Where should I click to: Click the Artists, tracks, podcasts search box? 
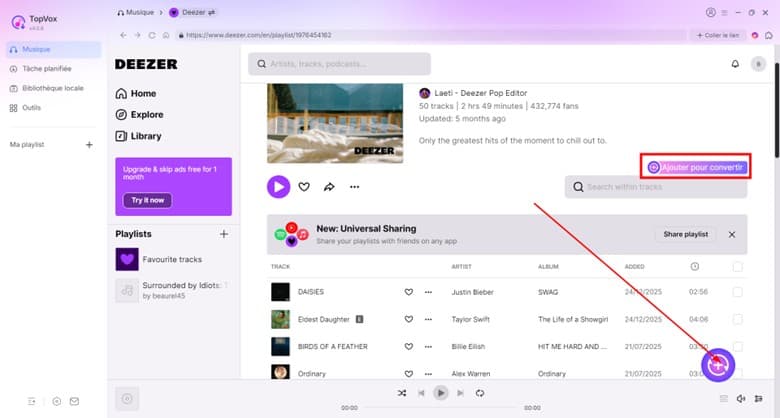coord(339,64)
